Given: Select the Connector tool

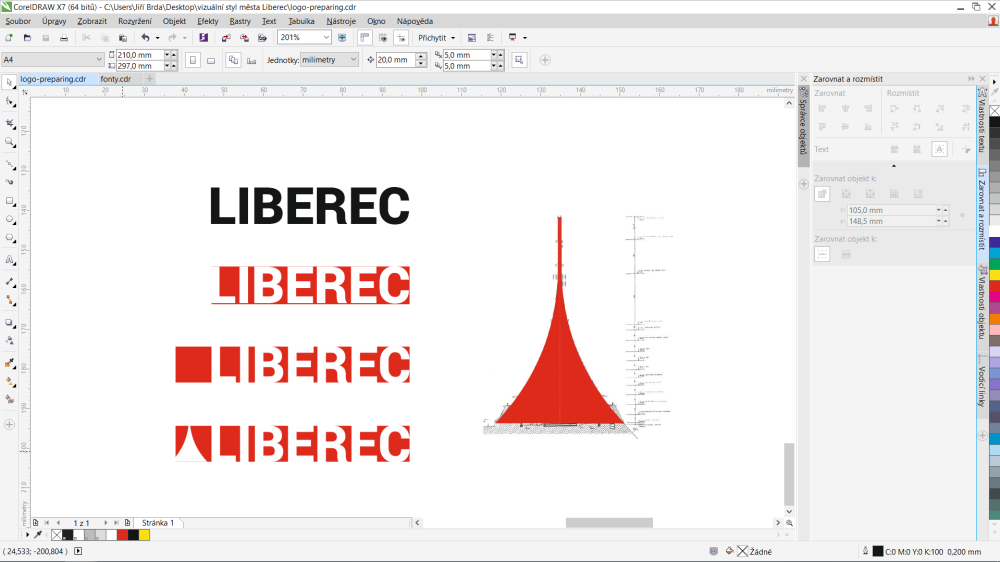Looking at the screenshot, I should pos(10,300).
